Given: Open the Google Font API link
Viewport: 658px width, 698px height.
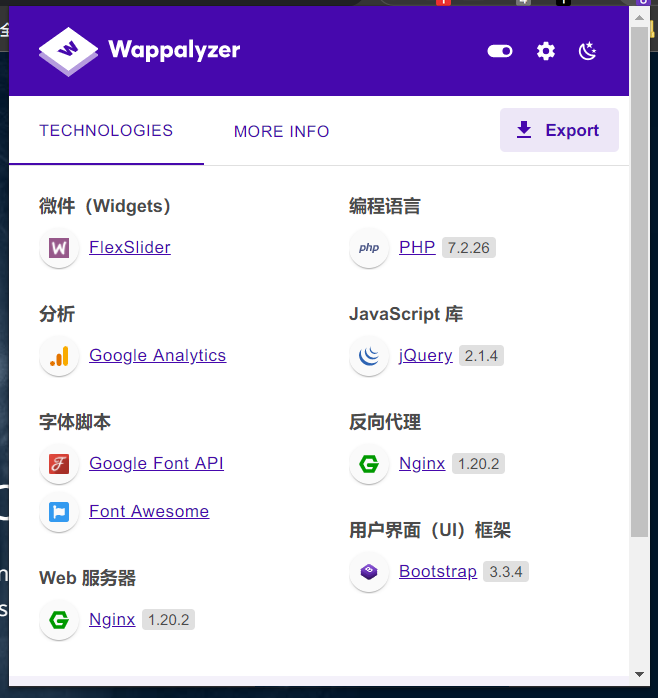Looking at the screenshot, I should pyautogui.click(x=156, y=464).
